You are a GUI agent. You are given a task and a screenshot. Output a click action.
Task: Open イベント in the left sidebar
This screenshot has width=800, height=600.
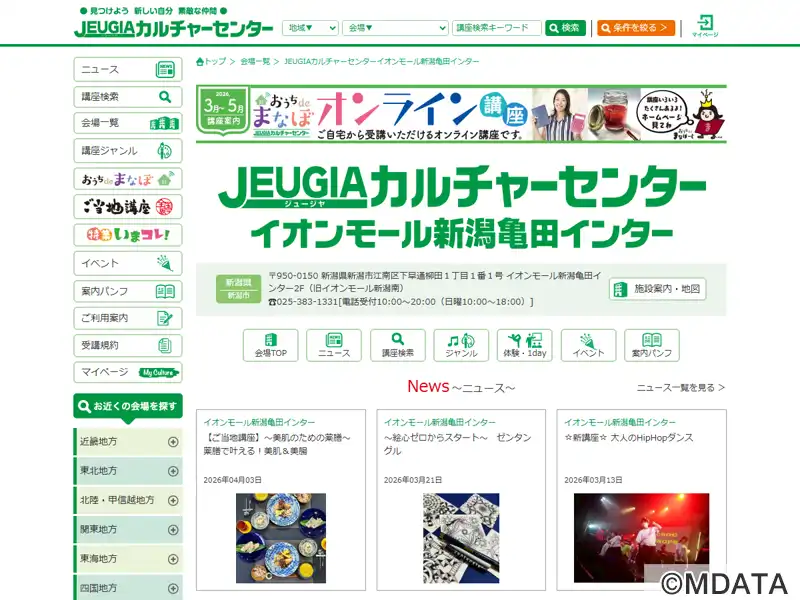128,263
